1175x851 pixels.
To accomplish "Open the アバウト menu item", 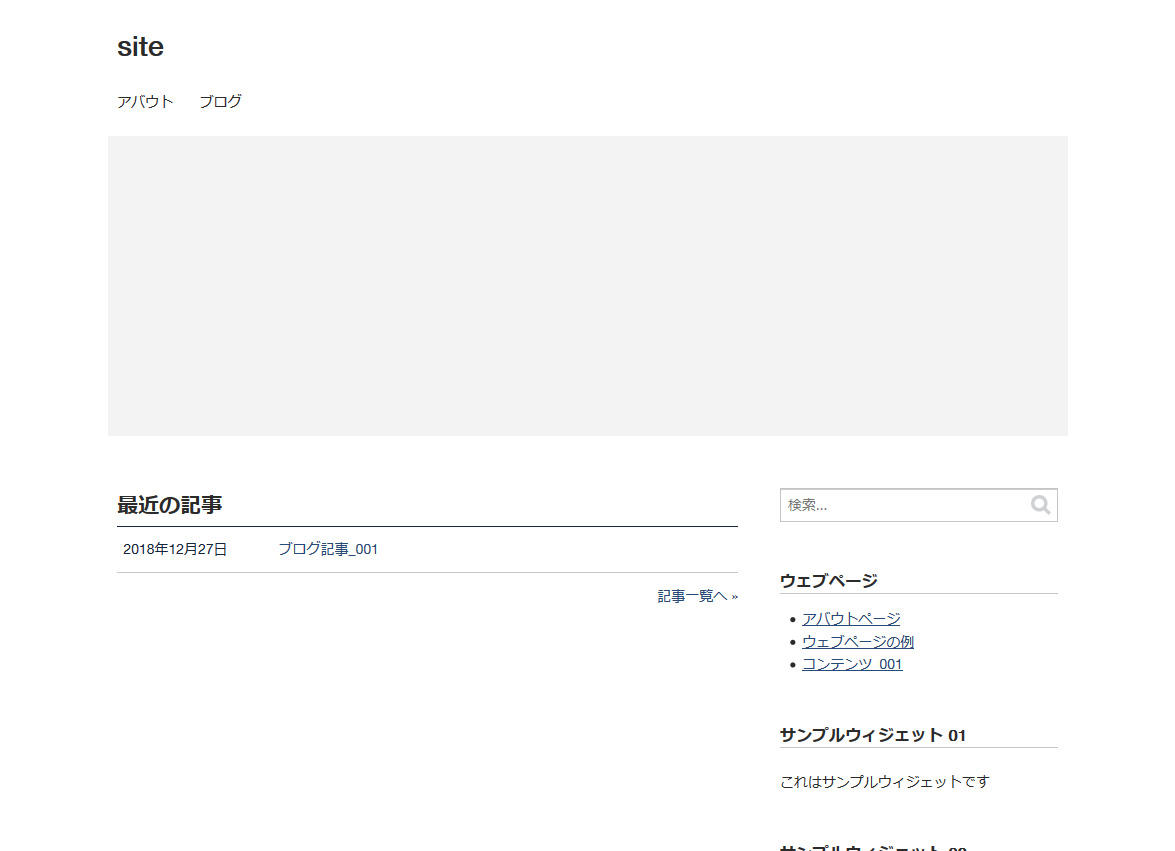I will pyautogui.click(x=145, y=101).
